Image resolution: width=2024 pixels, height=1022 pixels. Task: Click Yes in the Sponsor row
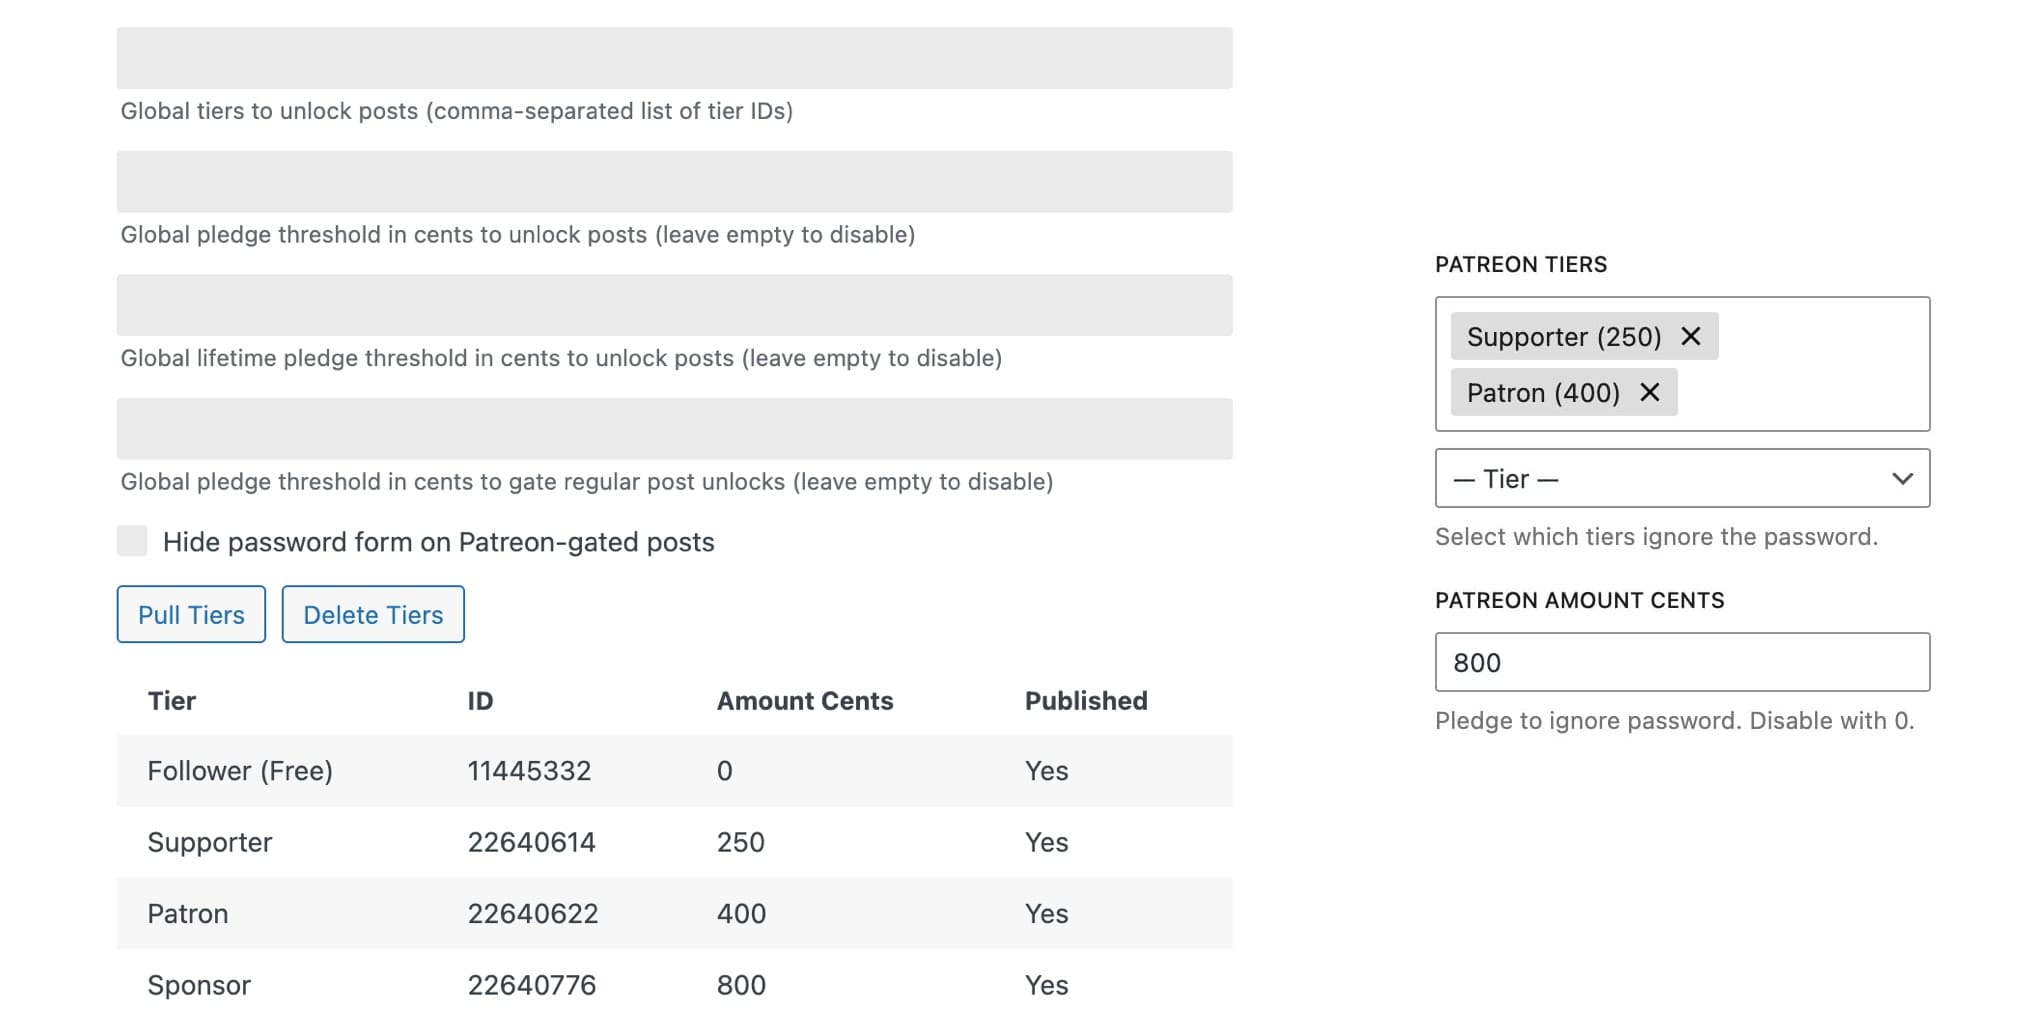pos(1046,985)
